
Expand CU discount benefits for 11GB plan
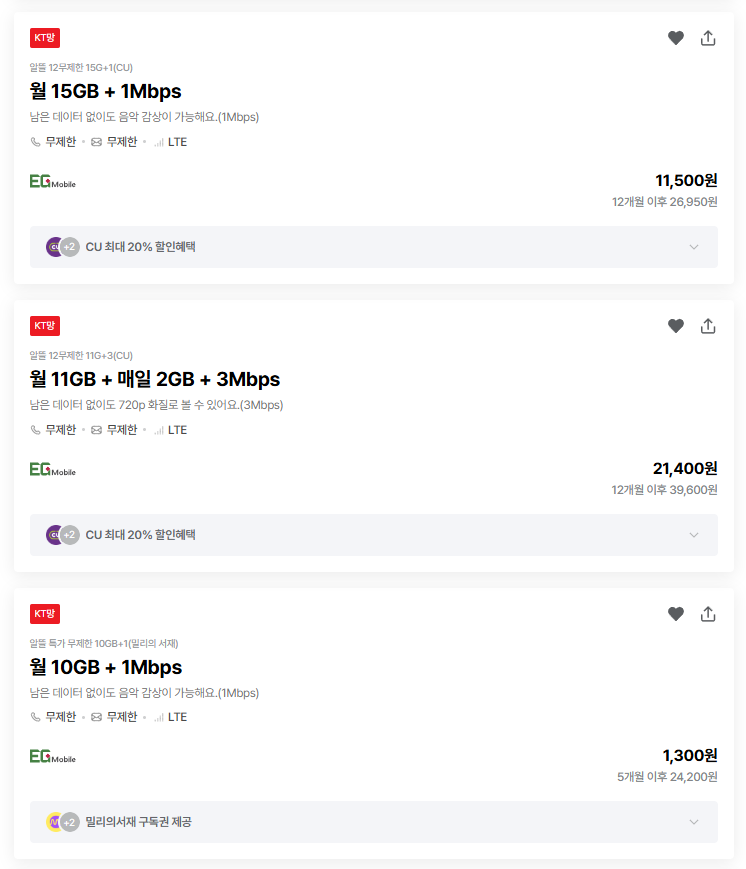pyautogui.click(x=694, y=535)
